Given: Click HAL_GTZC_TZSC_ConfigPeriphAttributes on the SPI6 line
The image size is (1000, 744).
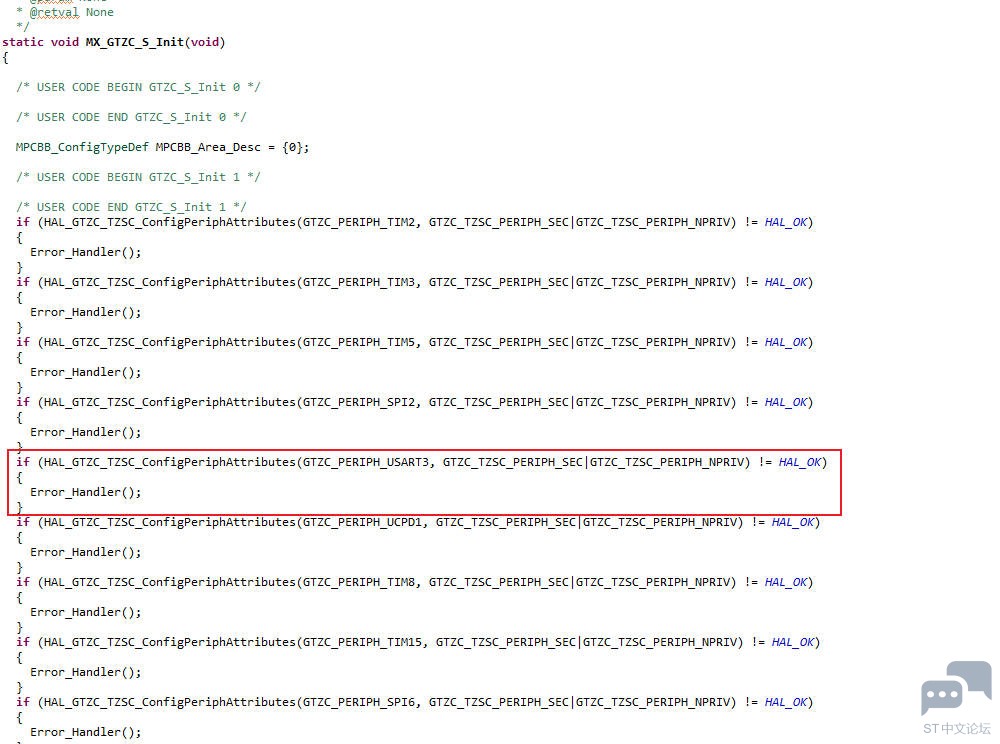Looking at the screenshot, I should [x=170, y=702].
